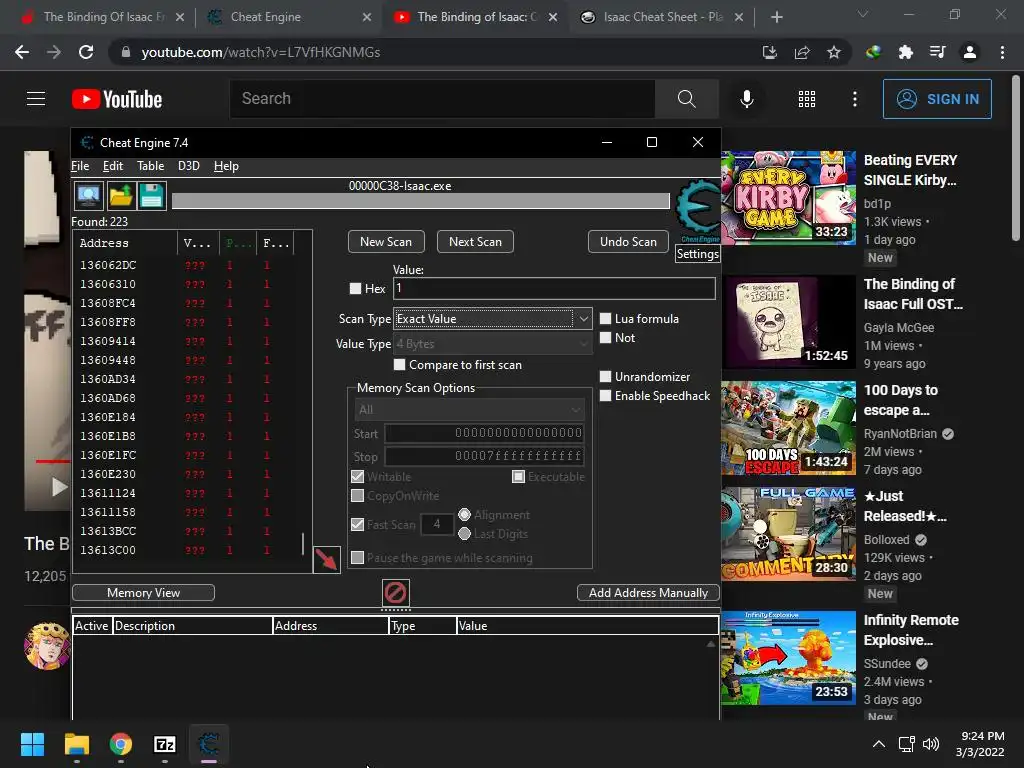
Task: Click the YouTube SIGN IN button
Action: 937,99
